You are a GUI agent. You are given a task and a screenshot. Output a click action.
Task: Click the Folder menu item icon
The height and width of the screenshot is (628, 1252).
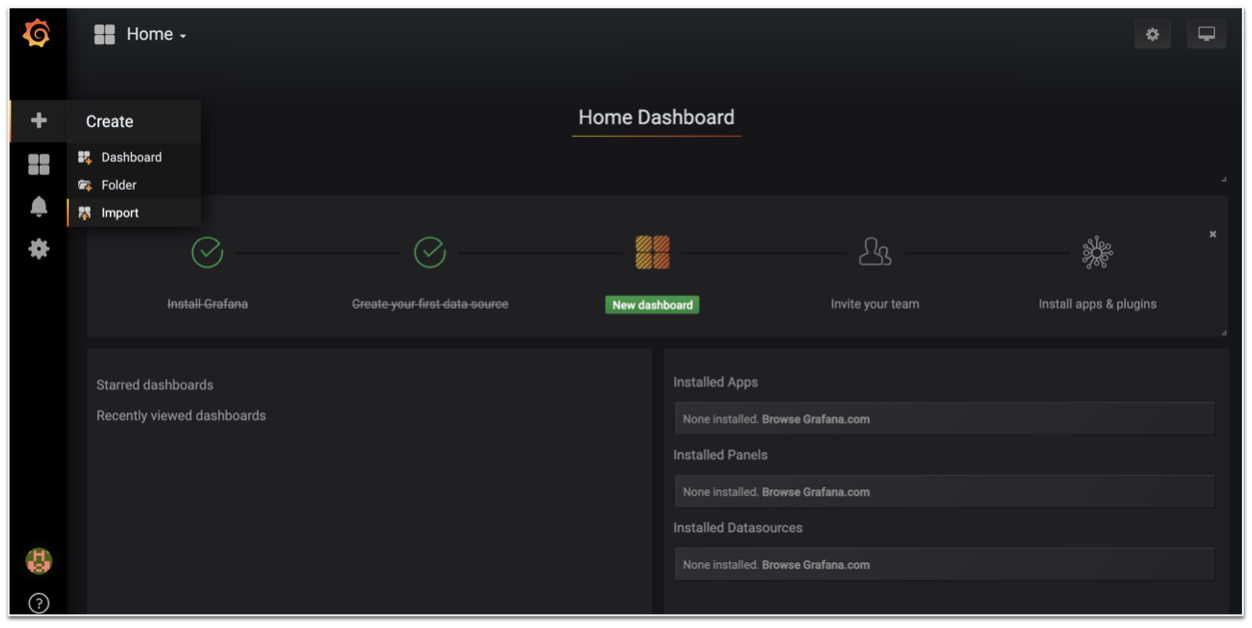[x=85, y=186]
